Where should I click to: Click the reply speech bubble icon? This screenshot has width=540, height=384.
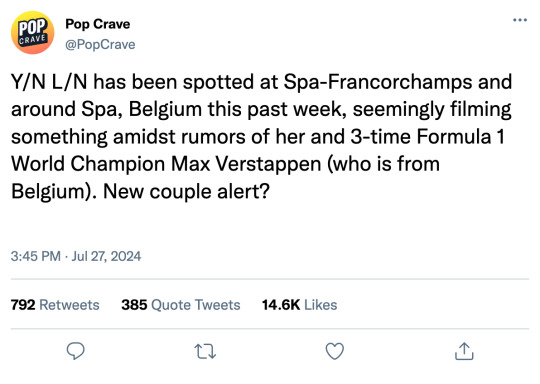[x=75, y=351]
